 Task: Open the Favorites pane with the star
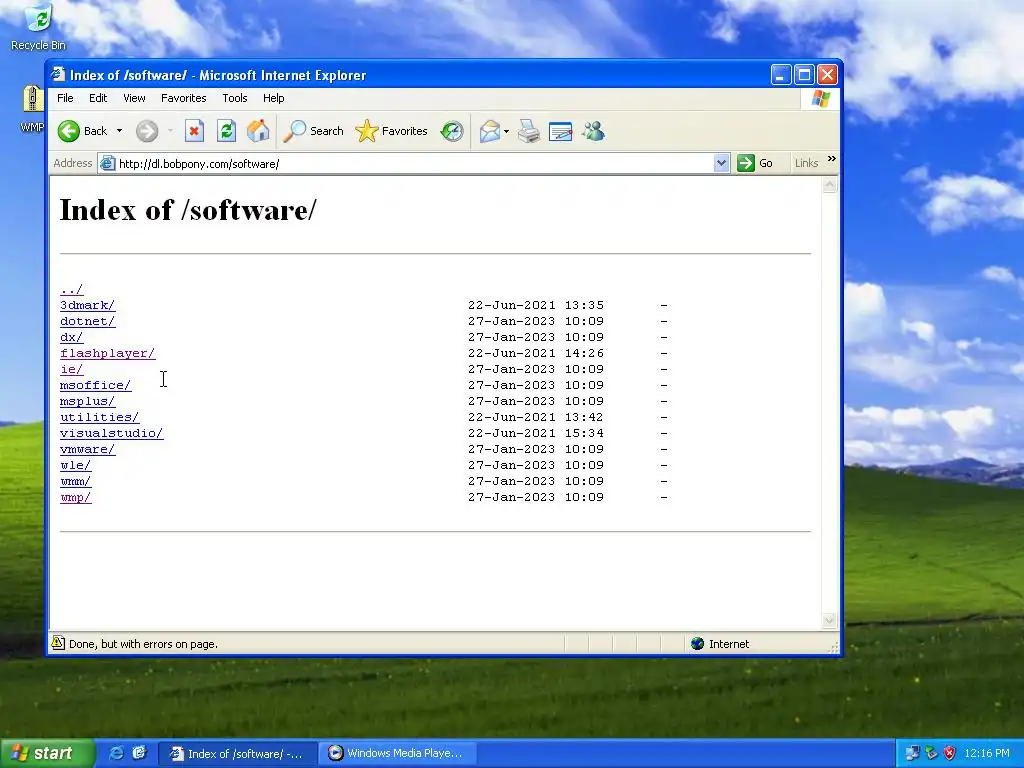pyautogui.click(x=391, y=131)
